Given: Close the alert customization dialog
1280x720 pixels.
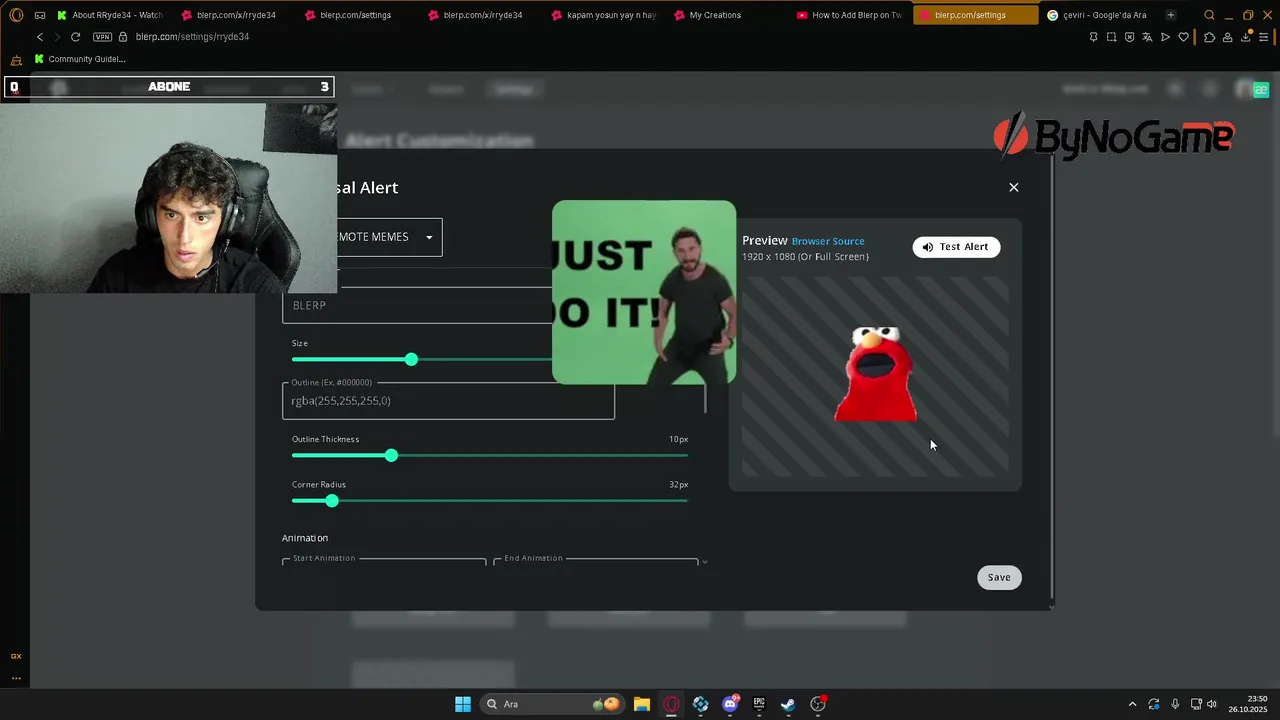Looking at the screenshot, I should point(1014,187).
